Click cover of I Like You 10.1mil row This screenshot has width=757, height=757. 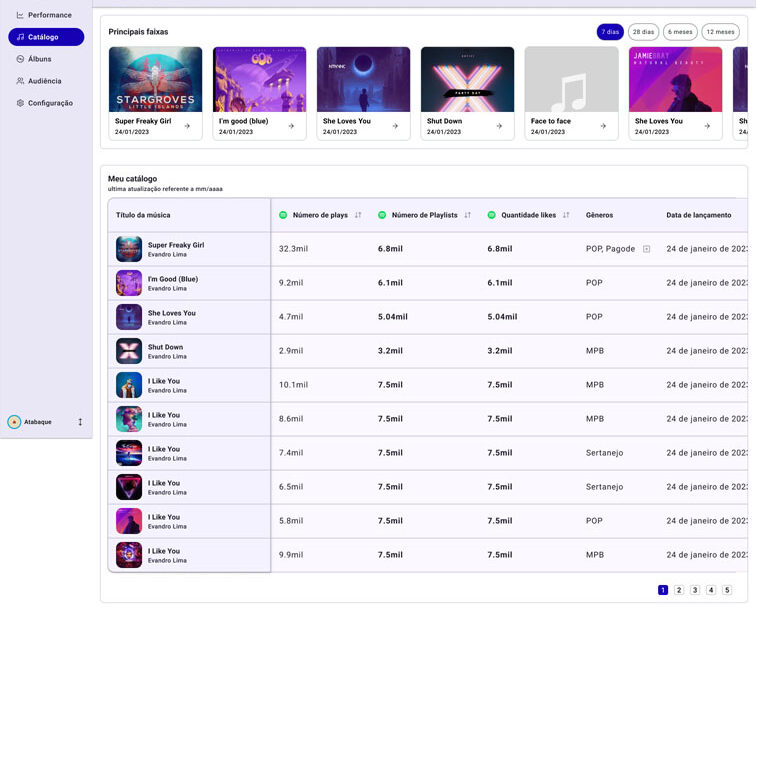click(x=129, y=385)
